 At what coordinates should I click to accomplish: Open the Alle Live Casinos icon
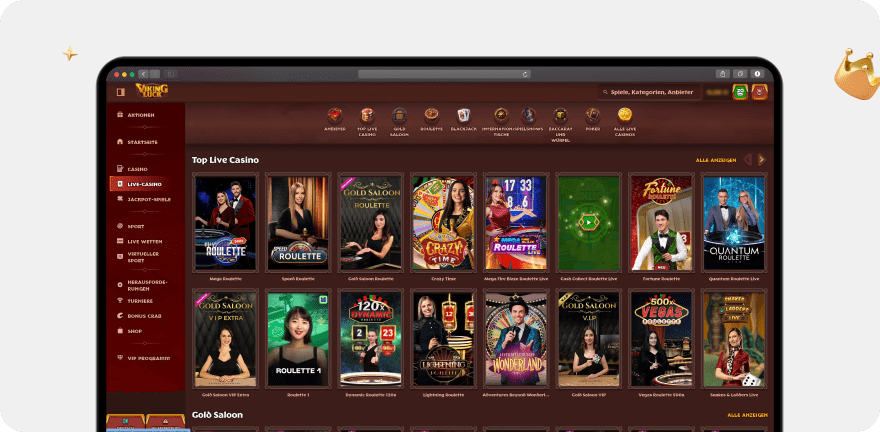(x=625, y=116)
